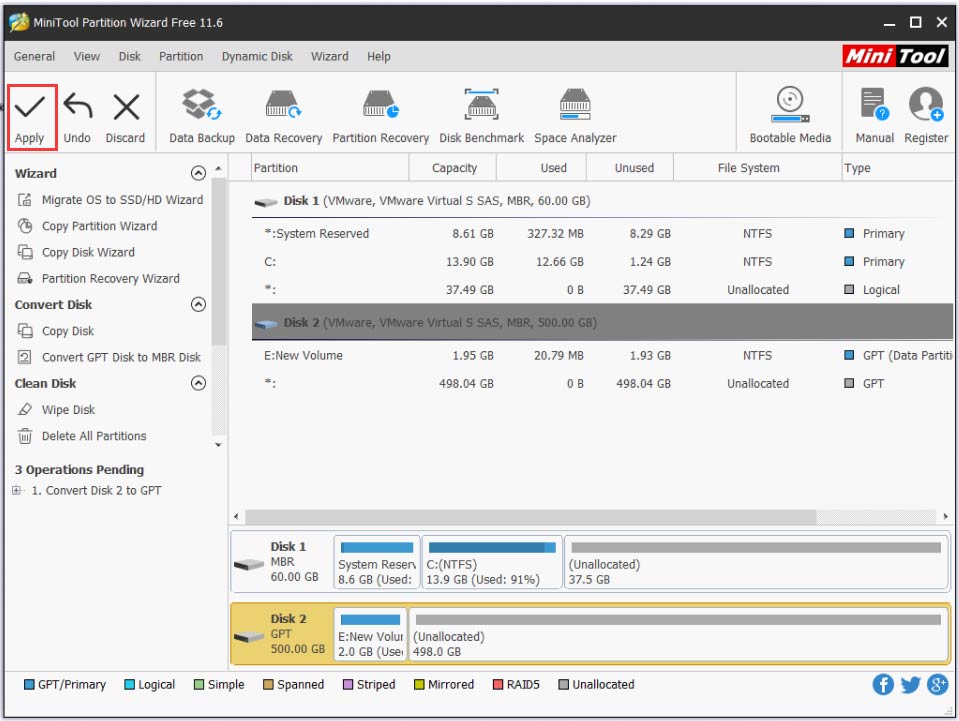The image size is (959, 721).
Task: Select the System Reserved partition row
Action: 602,234
